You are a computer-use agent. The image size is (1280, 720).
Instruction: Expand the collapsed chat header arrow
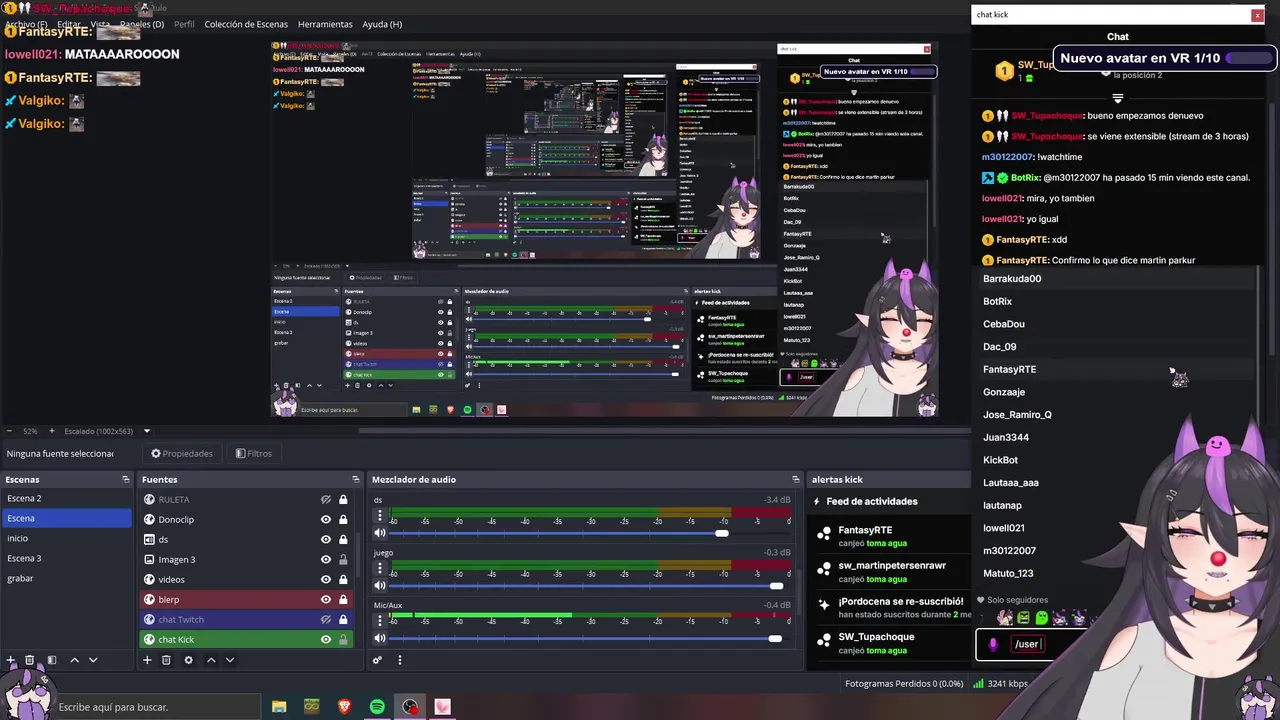pos(1118,98)
